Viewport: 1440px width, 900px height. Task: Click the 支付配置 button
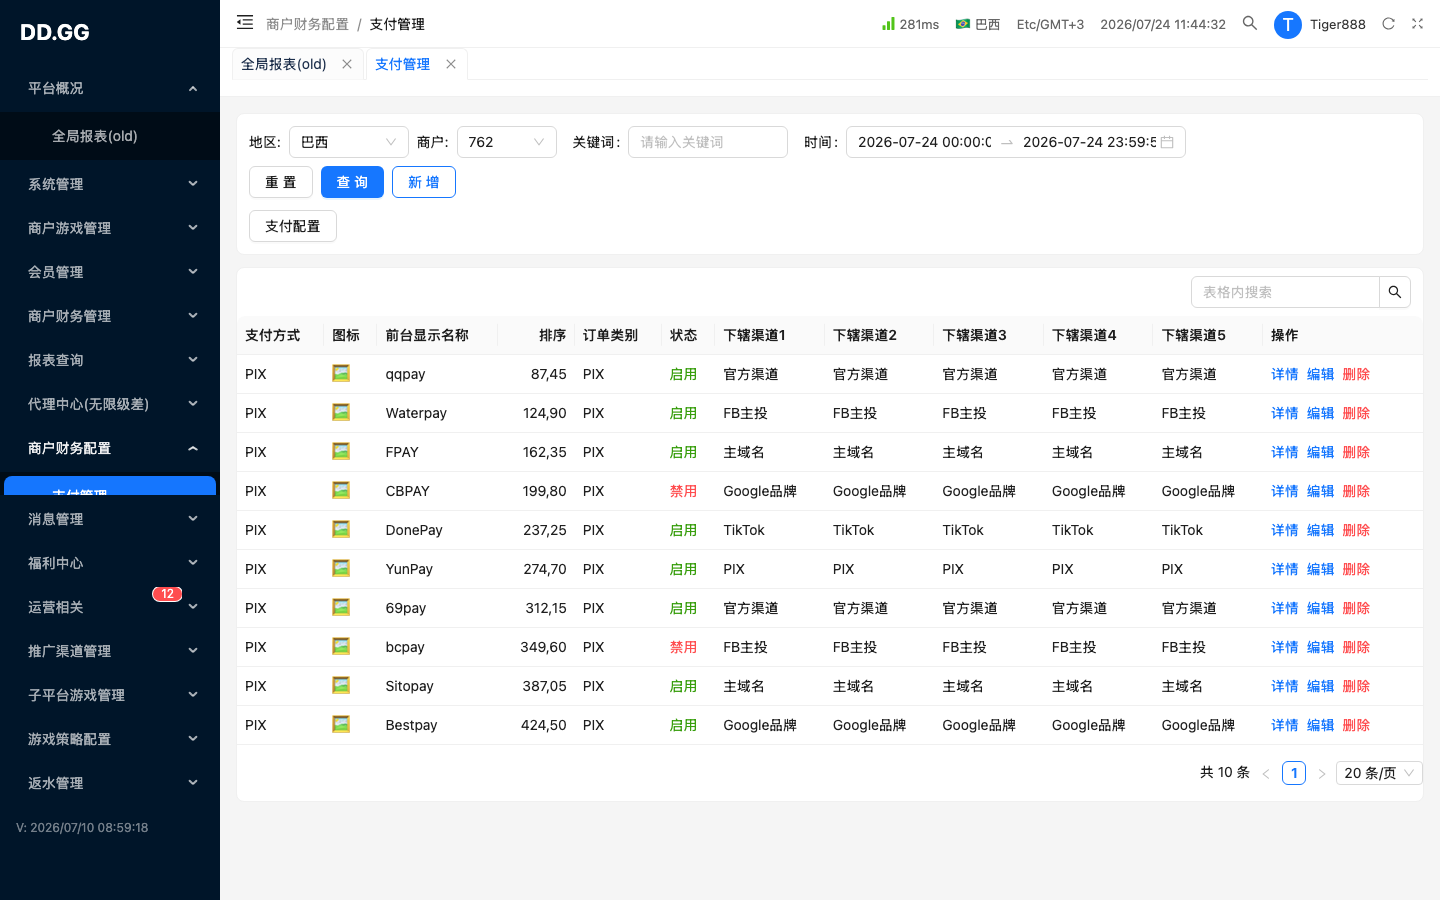pyautogui.click(x=293, y=226)
